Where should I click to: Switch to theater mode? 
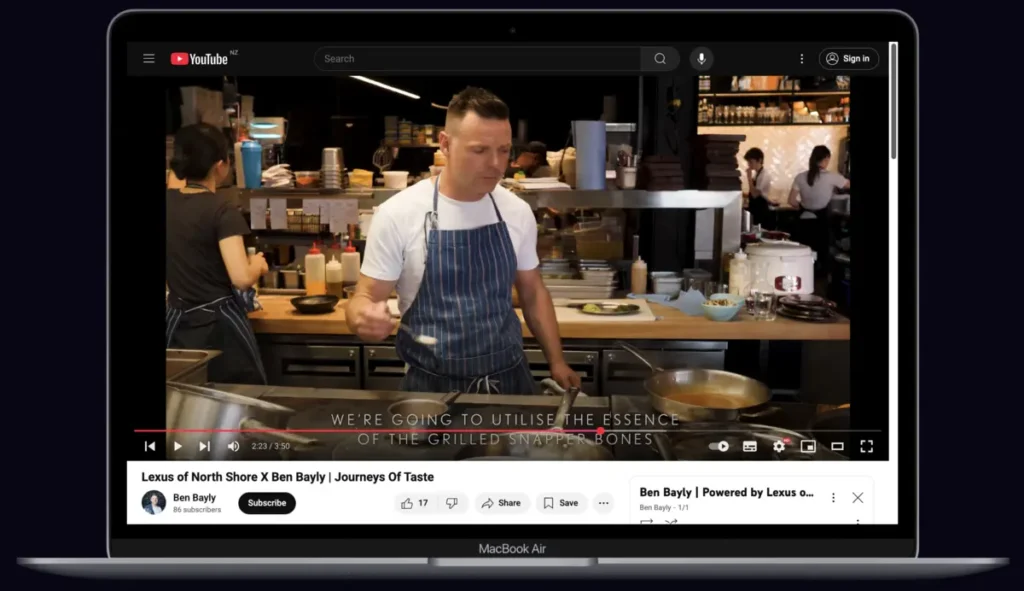coord(839,446)
